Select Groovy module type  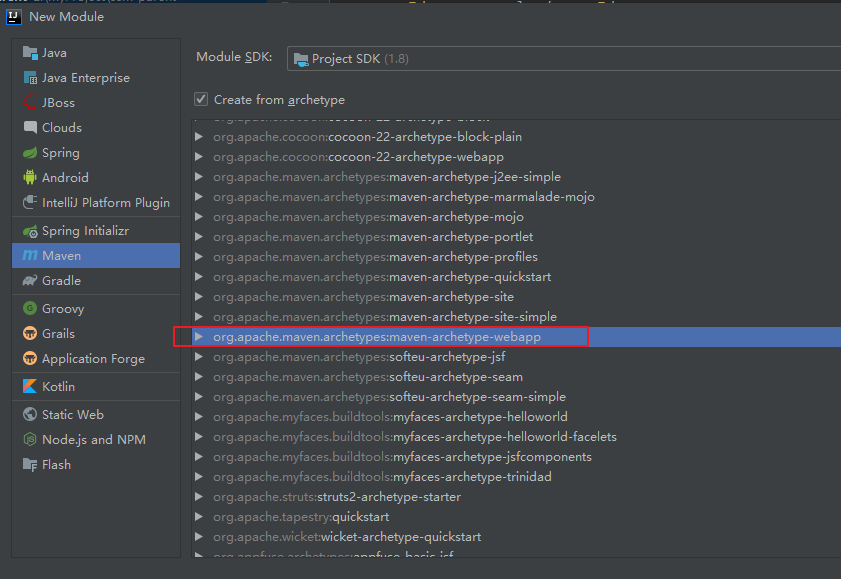pyautogui.click(x=96, y=308)
